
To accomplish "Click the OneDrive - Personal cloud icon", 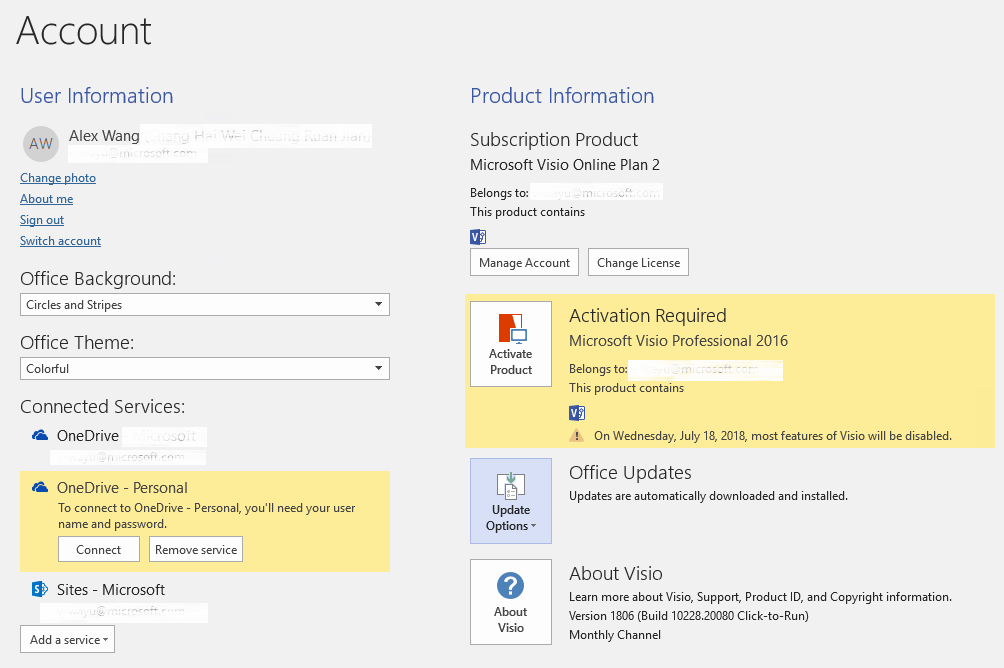I will click(40, 488).
